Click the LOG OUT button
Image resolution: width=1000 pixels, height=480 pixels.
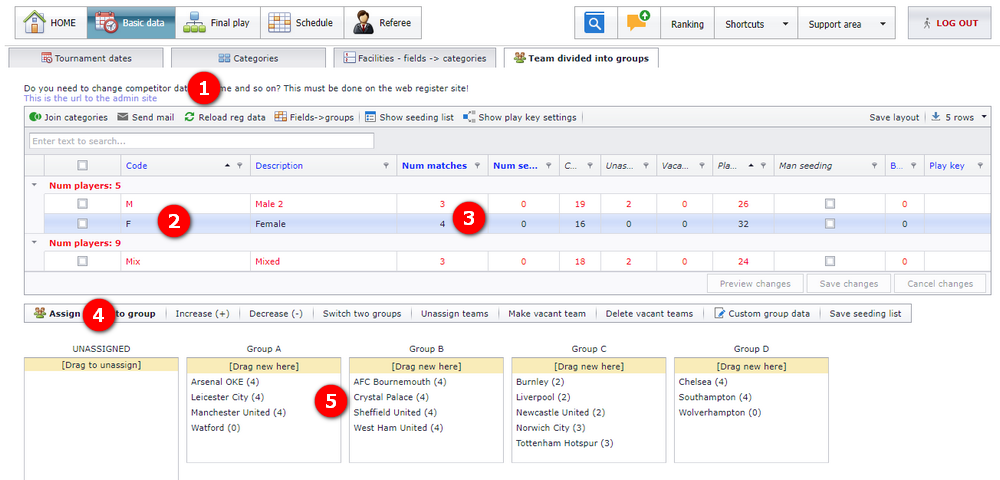click(951, 24)
